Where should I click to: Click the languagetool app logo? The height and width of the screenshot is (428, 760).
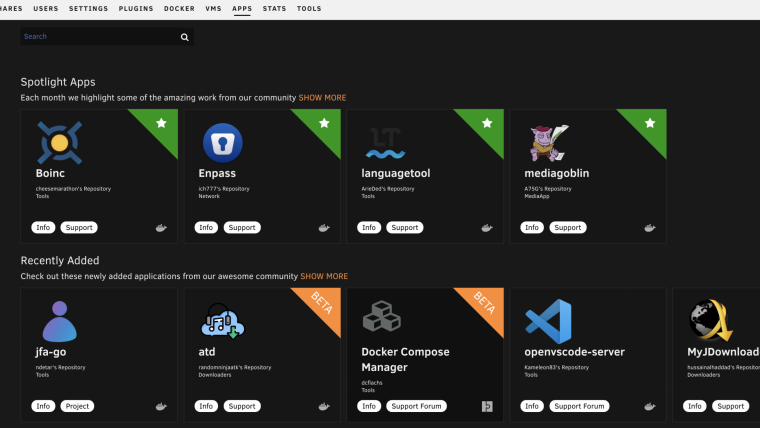click(x=385, y=143)
